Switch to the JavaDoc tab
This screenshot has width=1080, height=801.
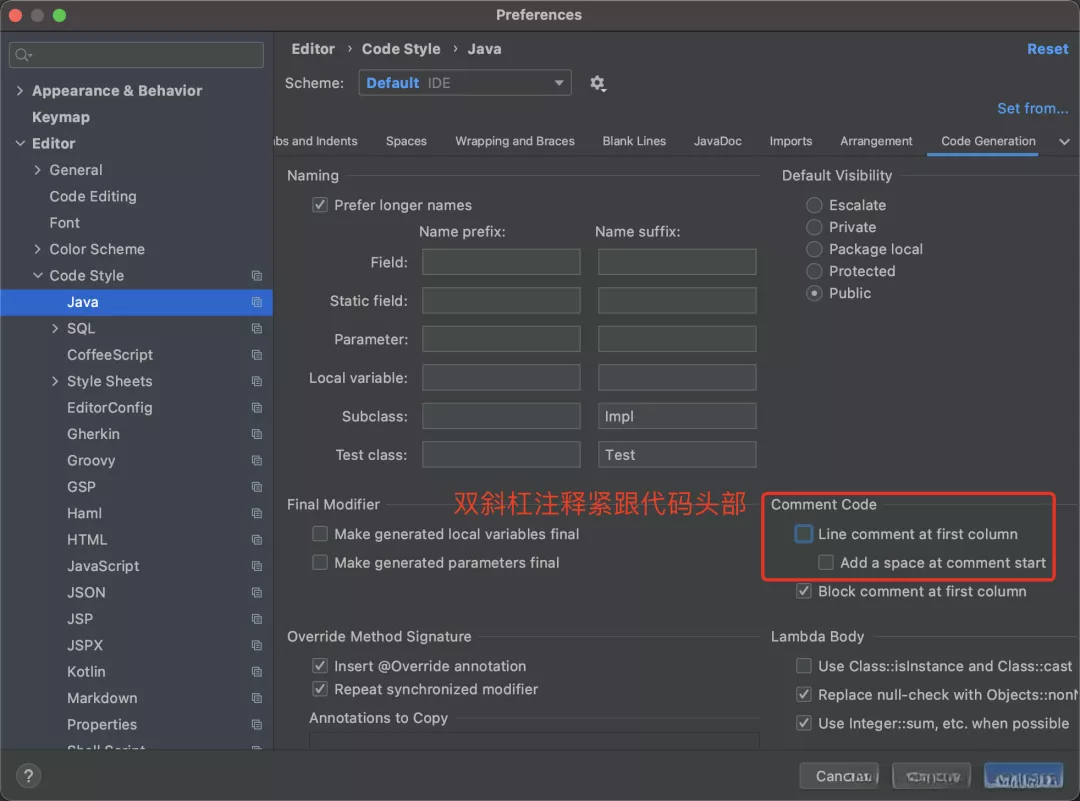[x=717, y=141]
